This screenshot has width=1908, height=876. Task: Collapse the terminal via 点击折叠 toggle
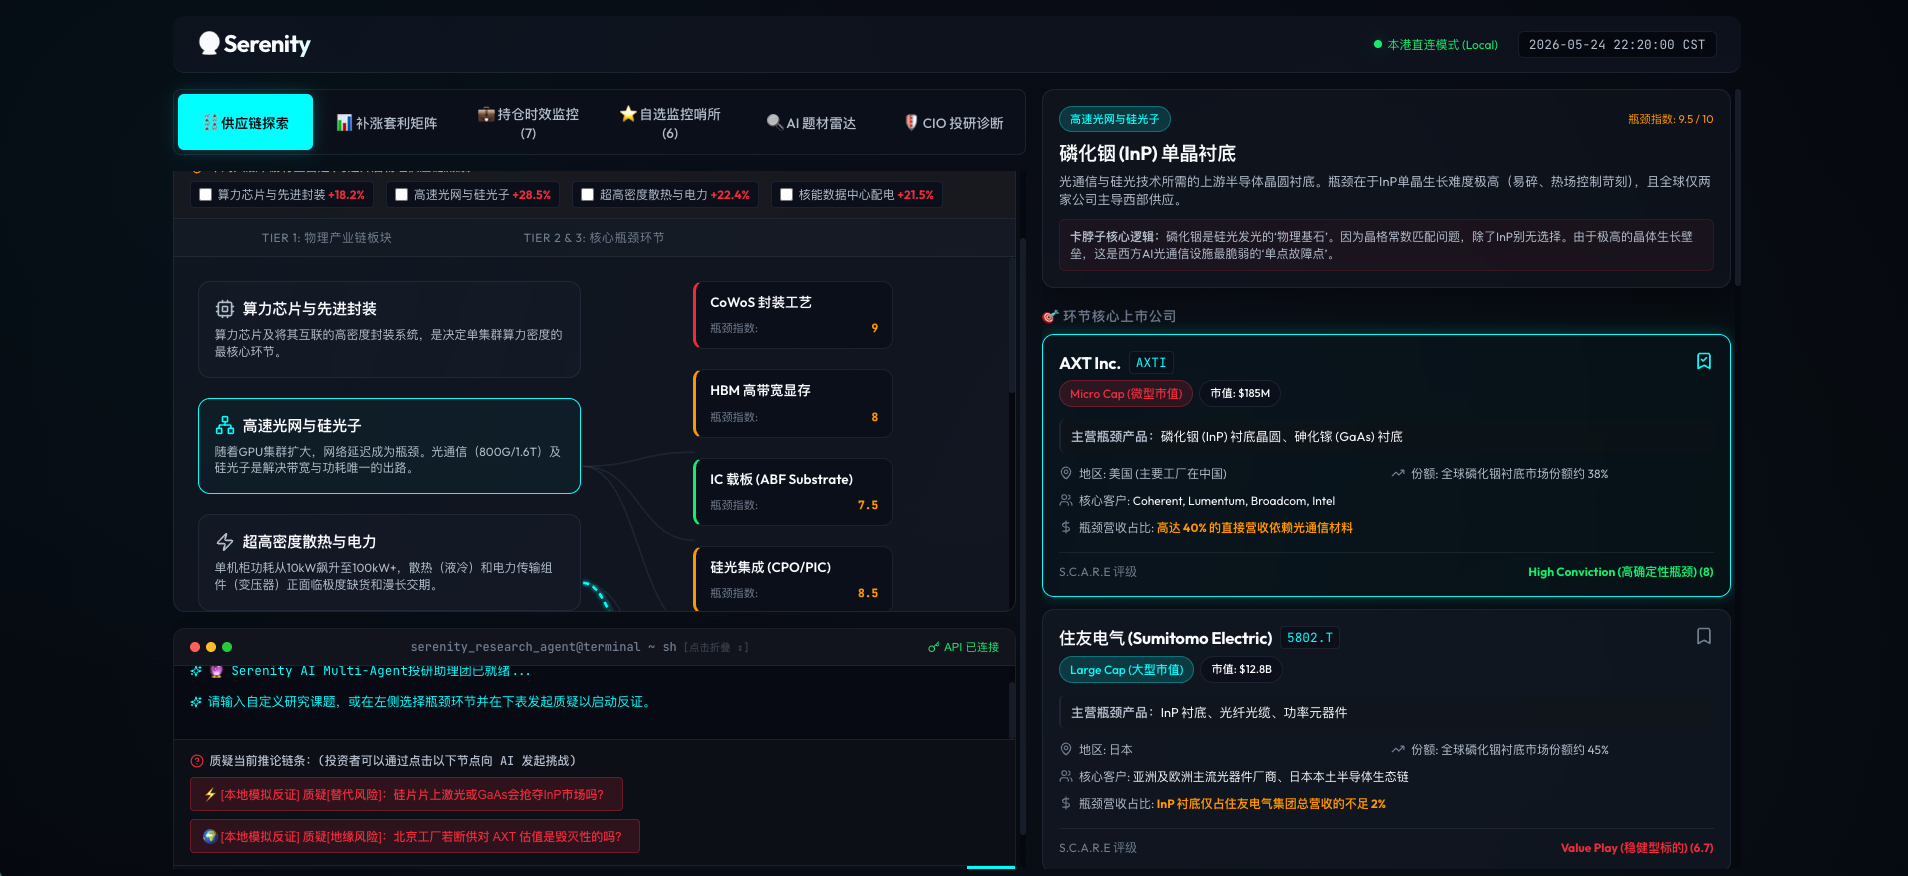click(716, 648)
